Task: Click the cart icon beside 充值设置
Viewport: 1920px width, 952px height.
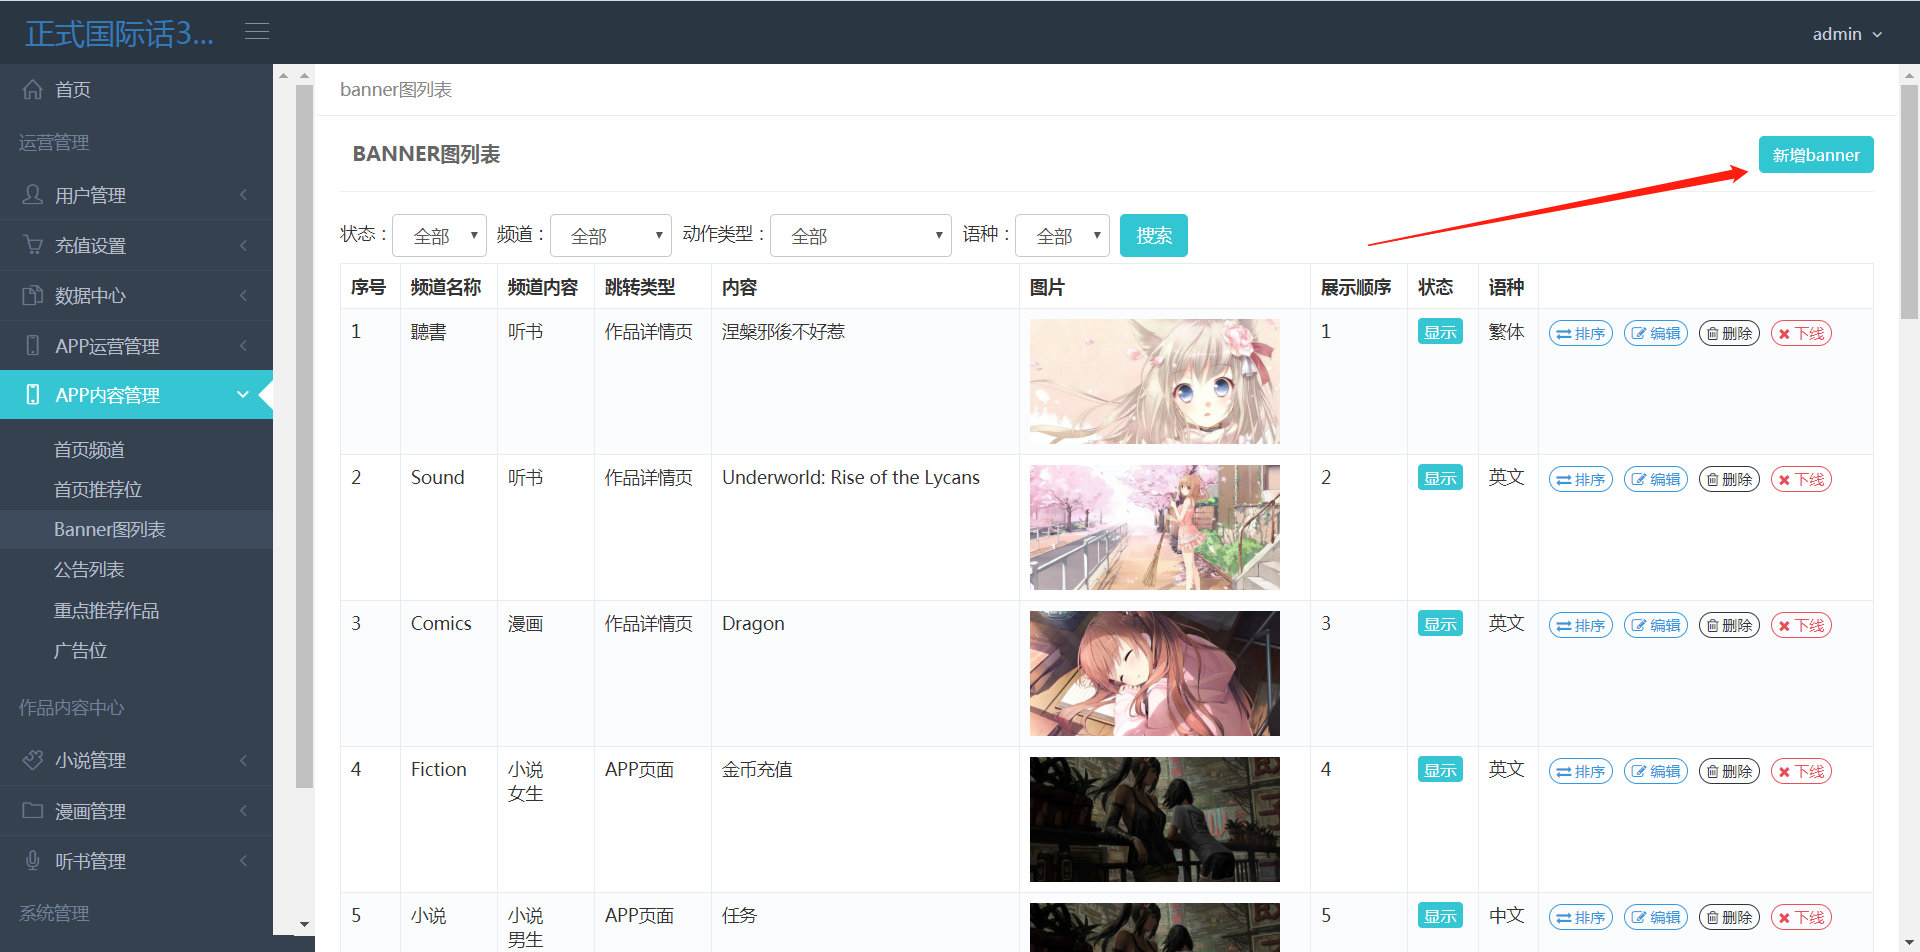Action: [33, 245]
